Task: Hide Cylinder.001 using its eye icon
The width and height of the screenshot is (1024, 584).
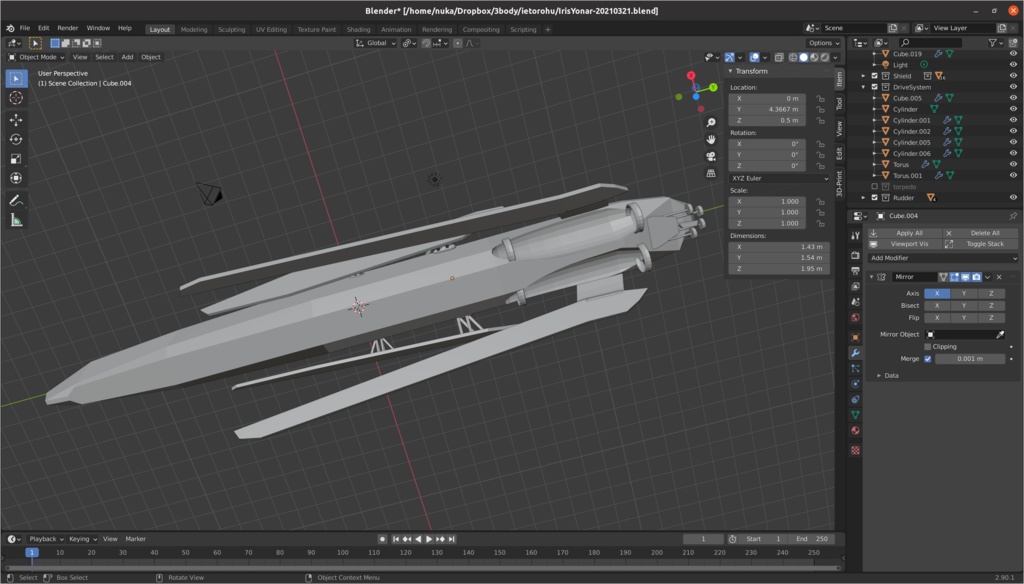Action: tap(1013, 120)
